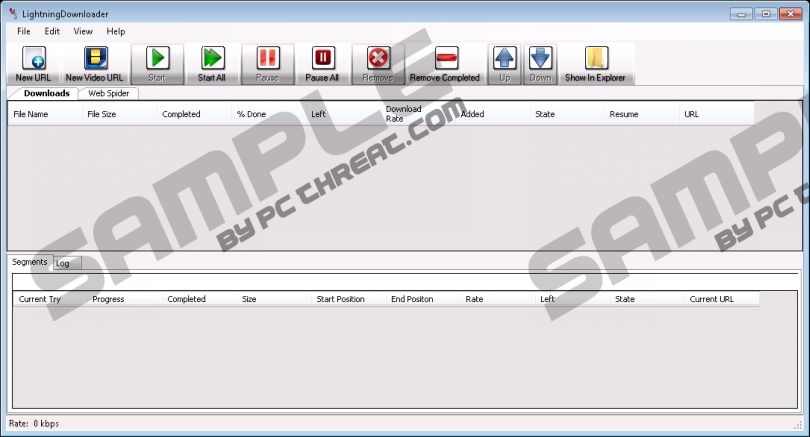Screen dimensions: 810x437
Task: Click the Left column header in downloads
Action: 344,114
